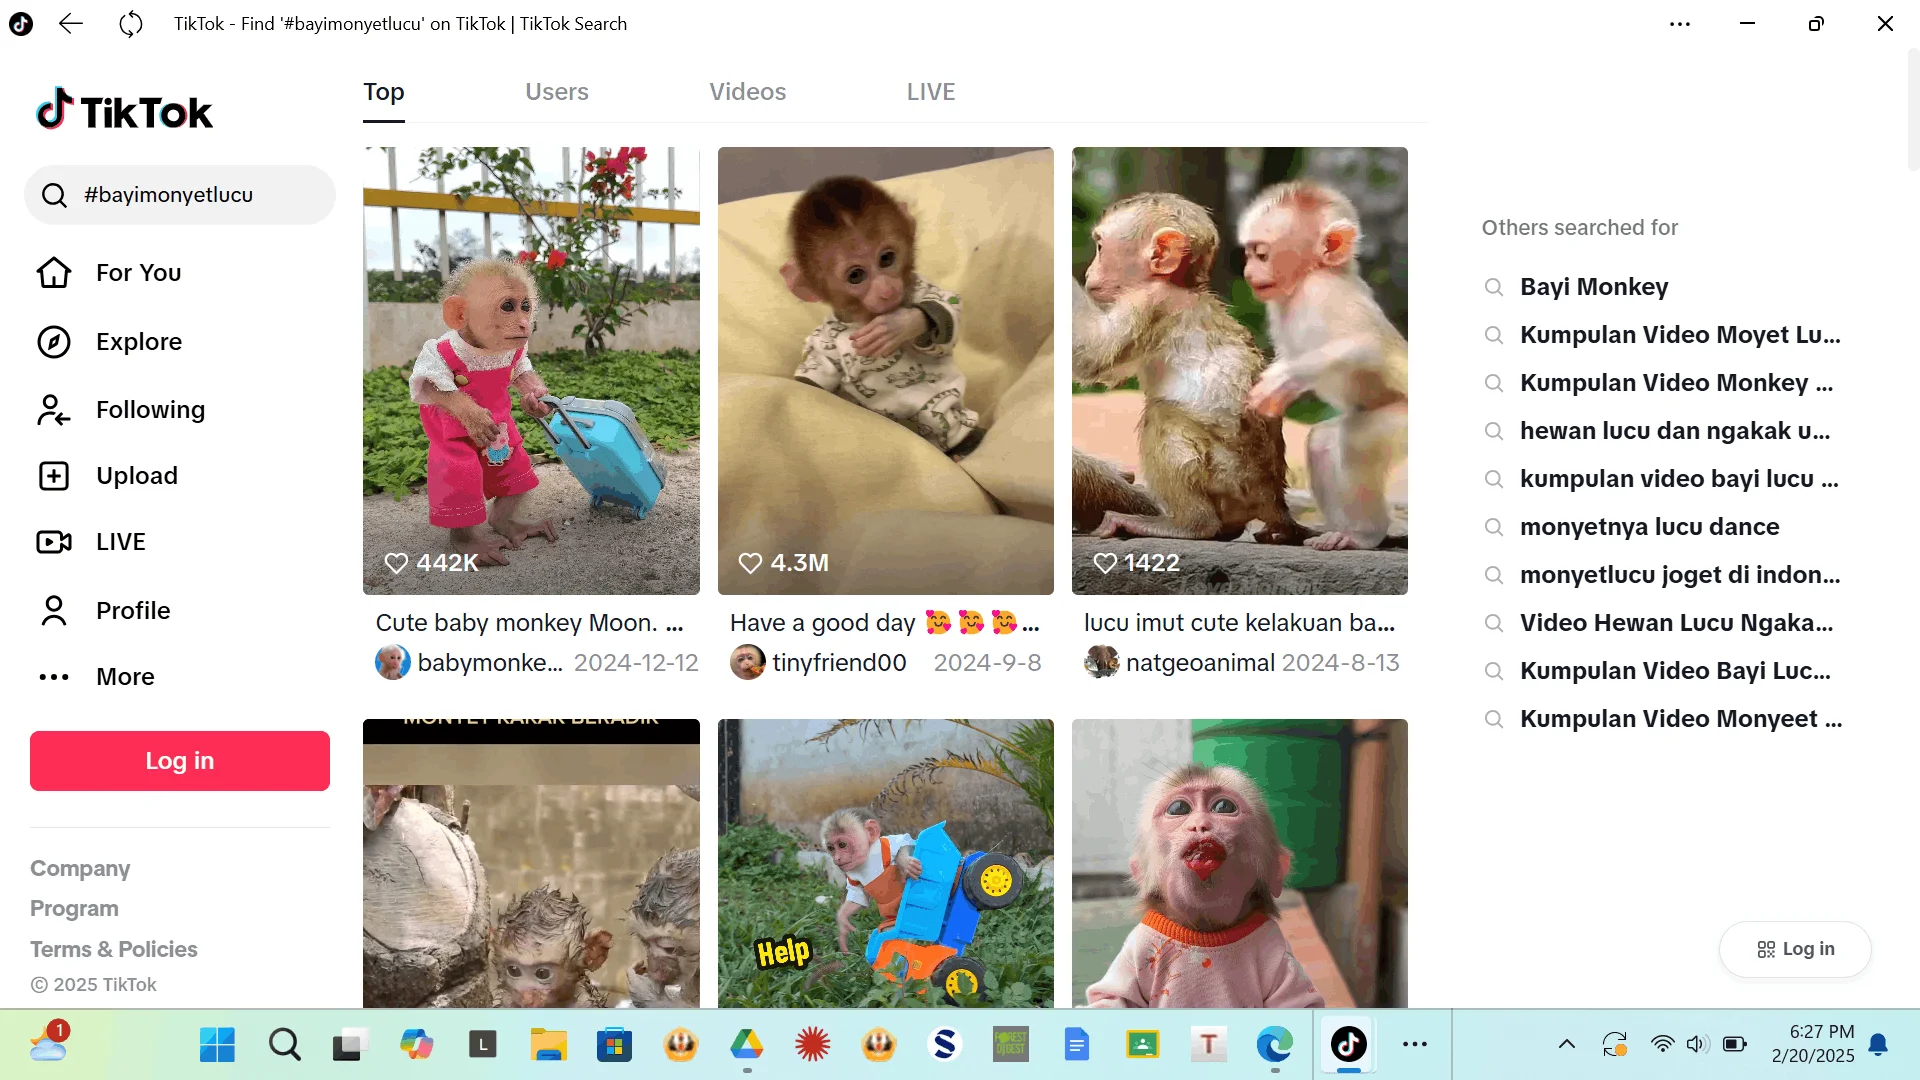Open the Company footer link
The width and height of the screenshot is (1920, 1080).
(x=80, y=869)
